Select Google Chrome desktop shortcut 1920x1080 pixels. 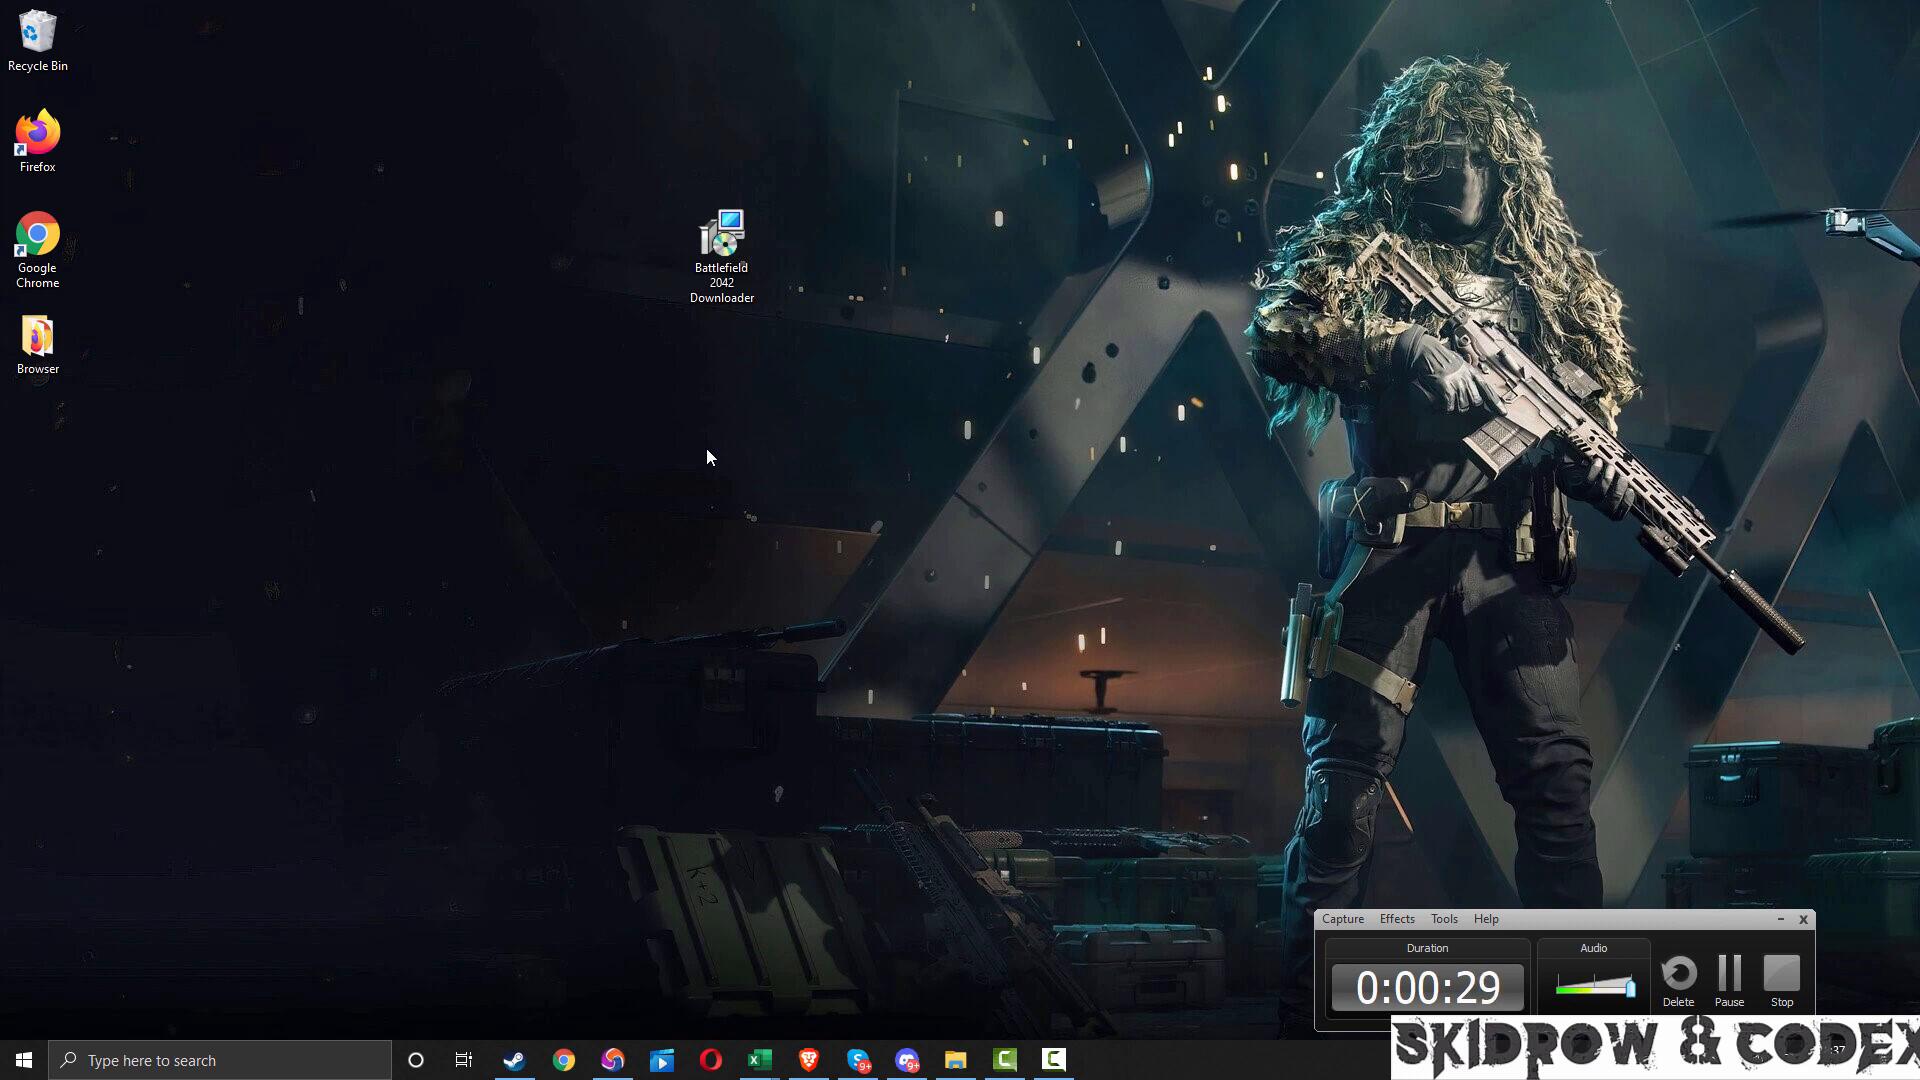click(x=37, y=236)
